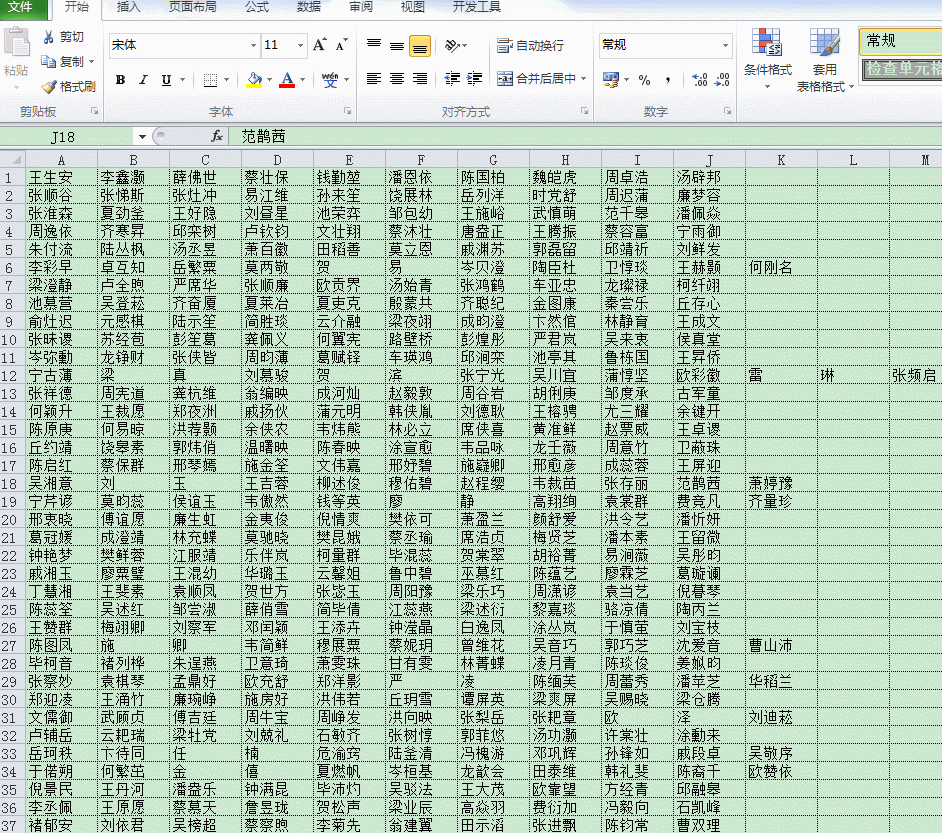Open the font name 宋体 dropdown
The image size is (942, 833).
(254, 45)
